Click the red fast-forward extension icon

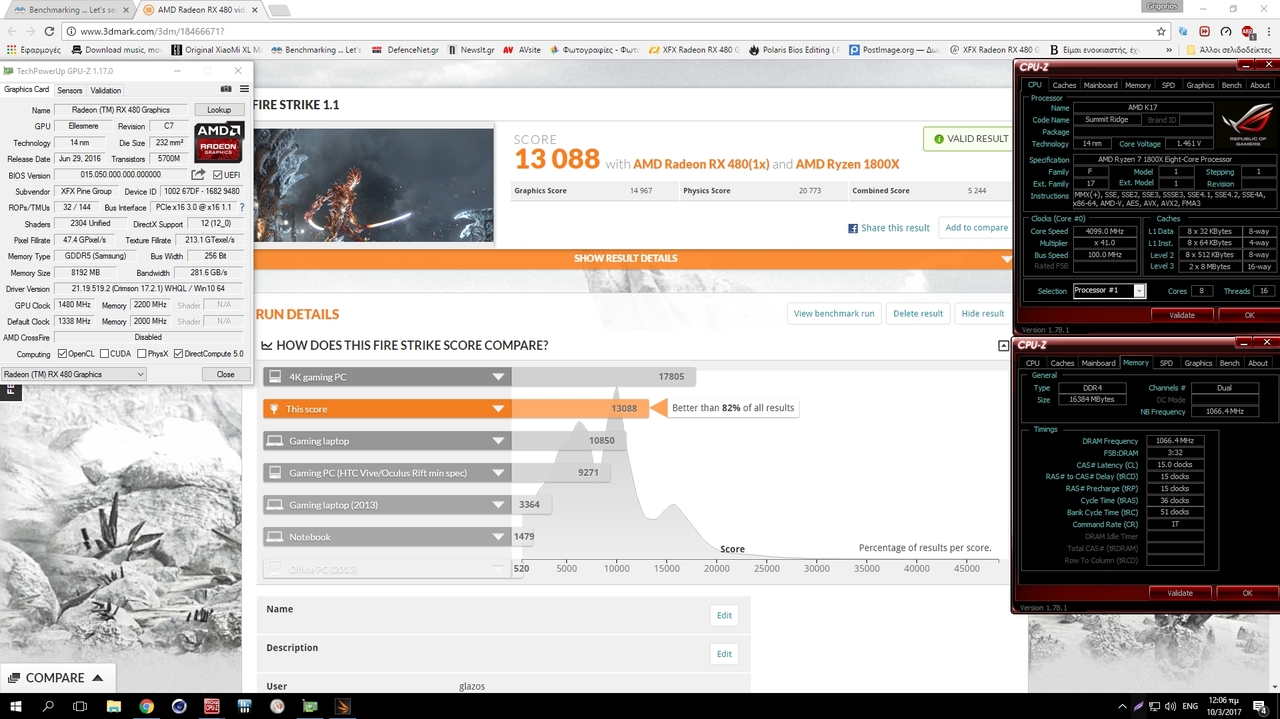click(x=1204, y=31)
